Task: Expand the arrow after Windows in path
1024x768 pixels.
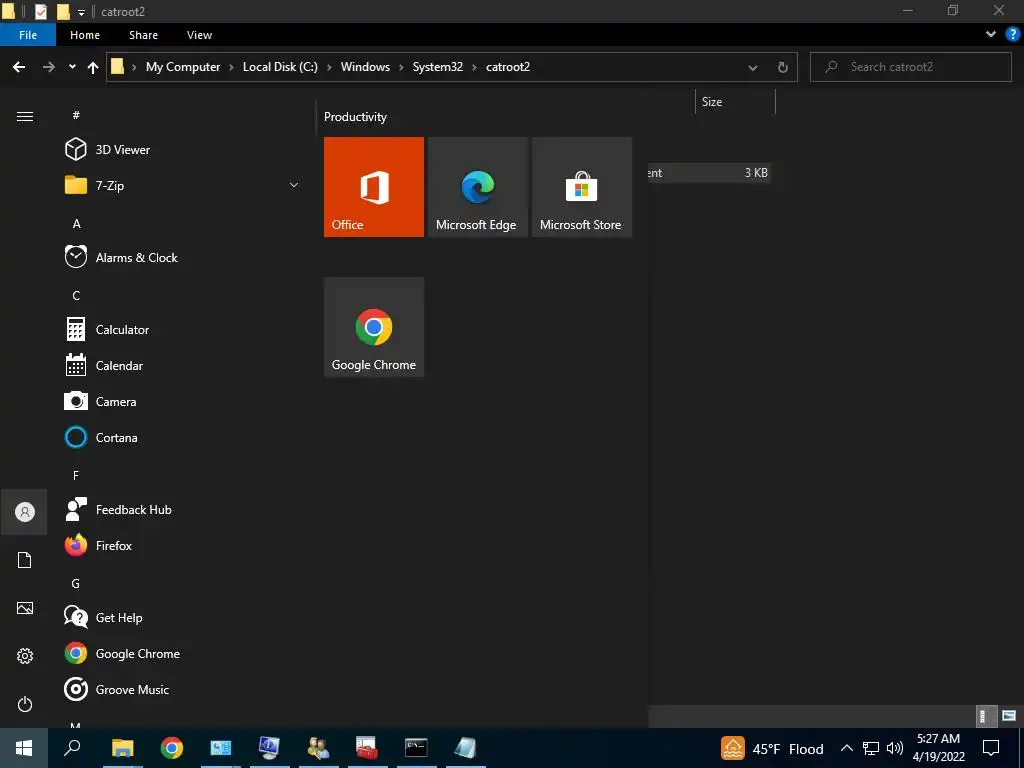Action: pos(402,67)
